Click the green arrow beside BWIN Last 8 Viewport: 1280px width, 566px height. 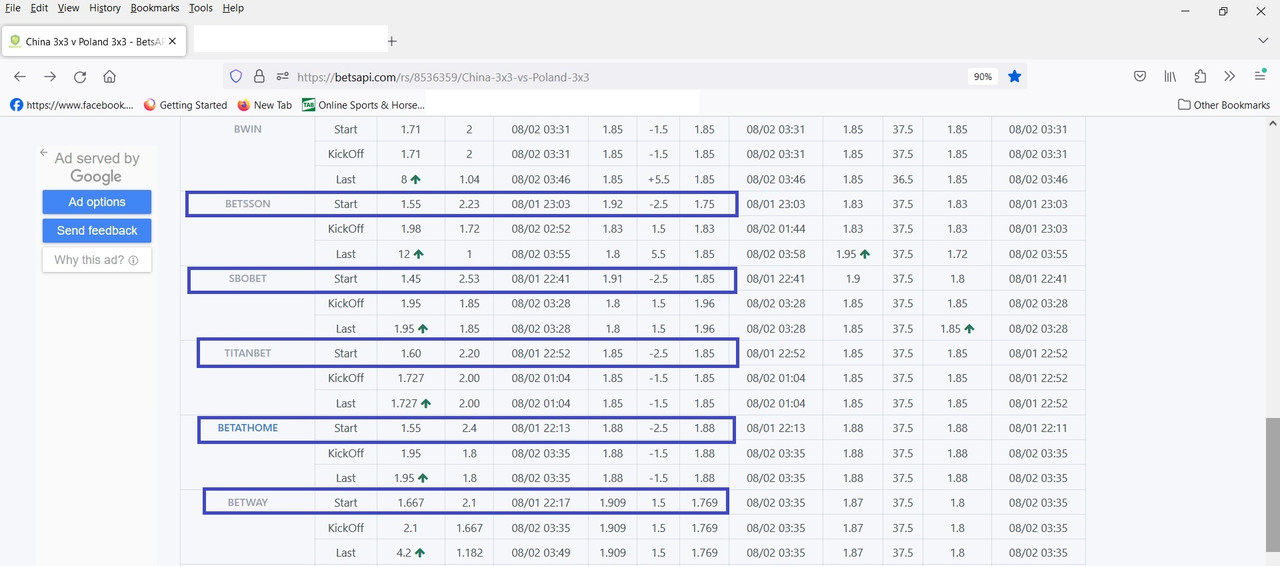(x=415, y=180)
